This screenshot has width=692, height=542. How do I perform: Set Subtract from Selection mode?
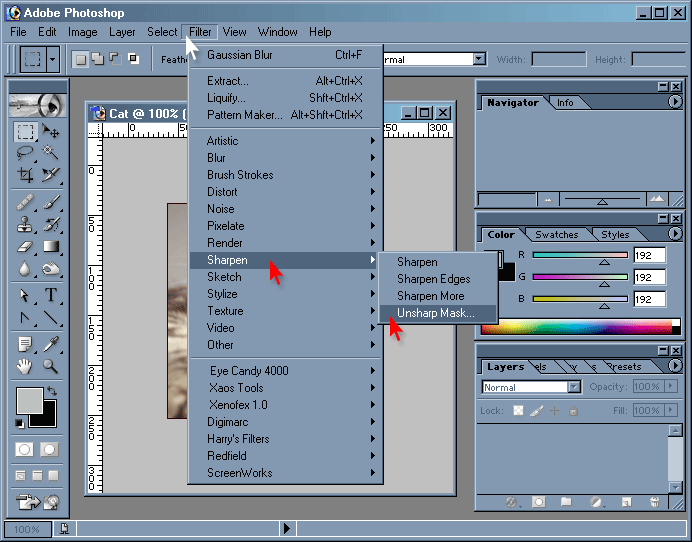115,59
